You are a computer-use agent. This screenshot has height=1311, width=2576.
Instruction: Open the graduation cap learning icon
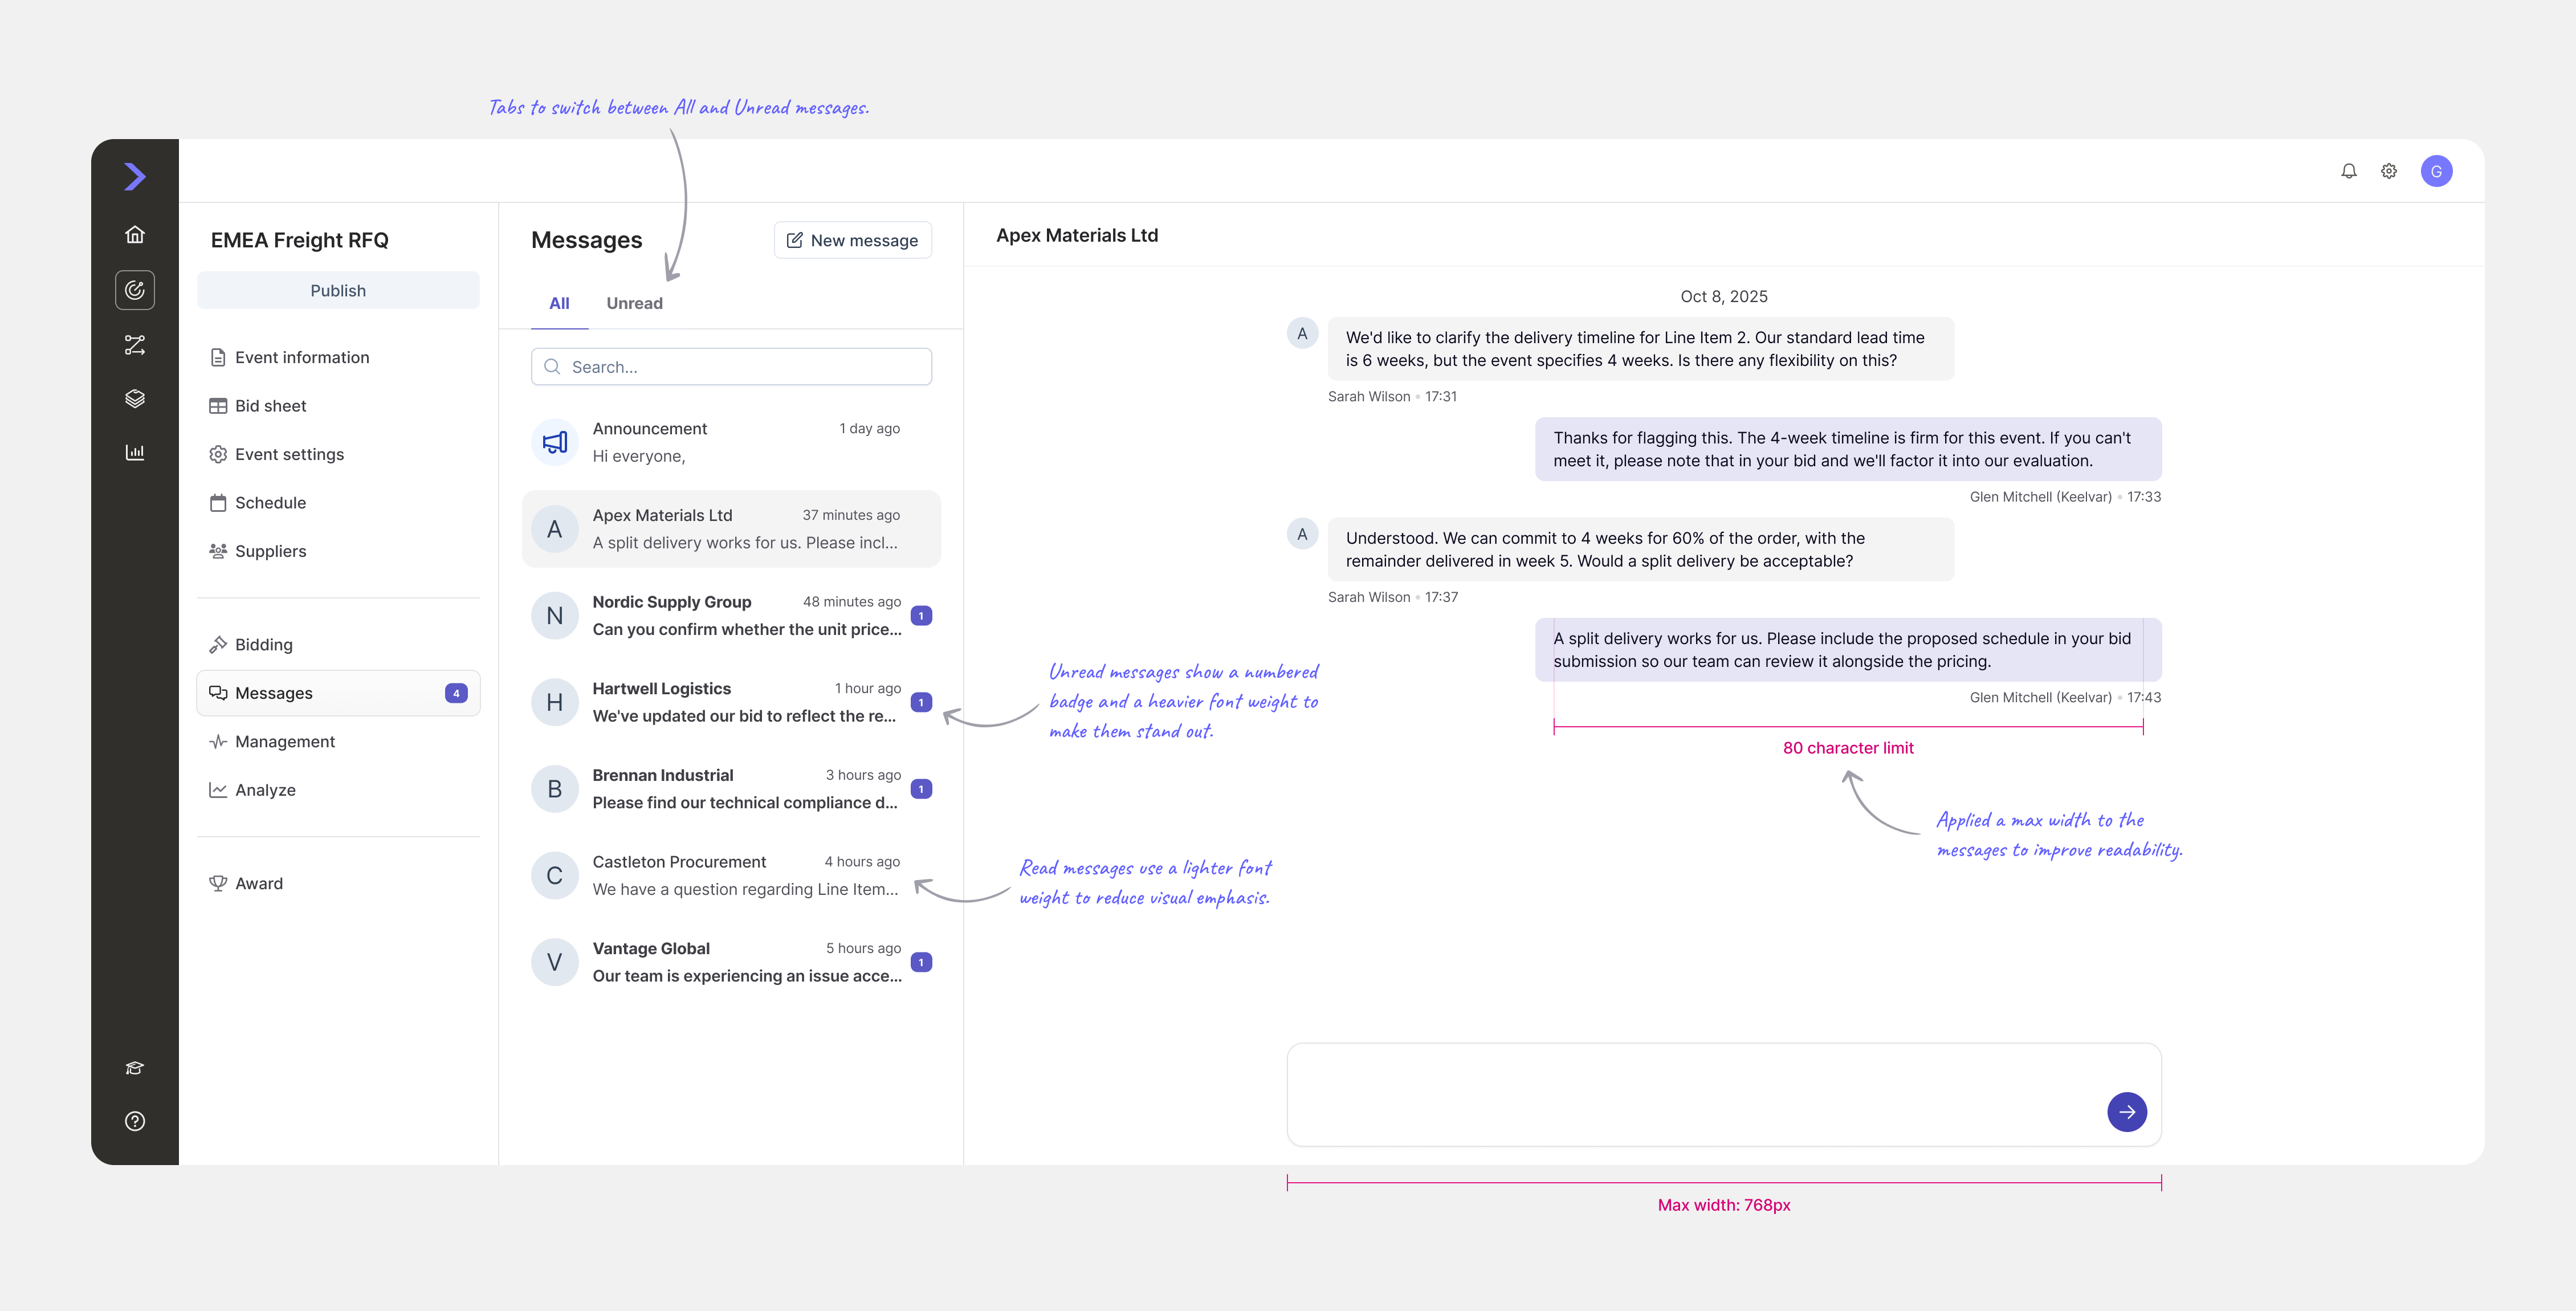(x=135, y=1068)
